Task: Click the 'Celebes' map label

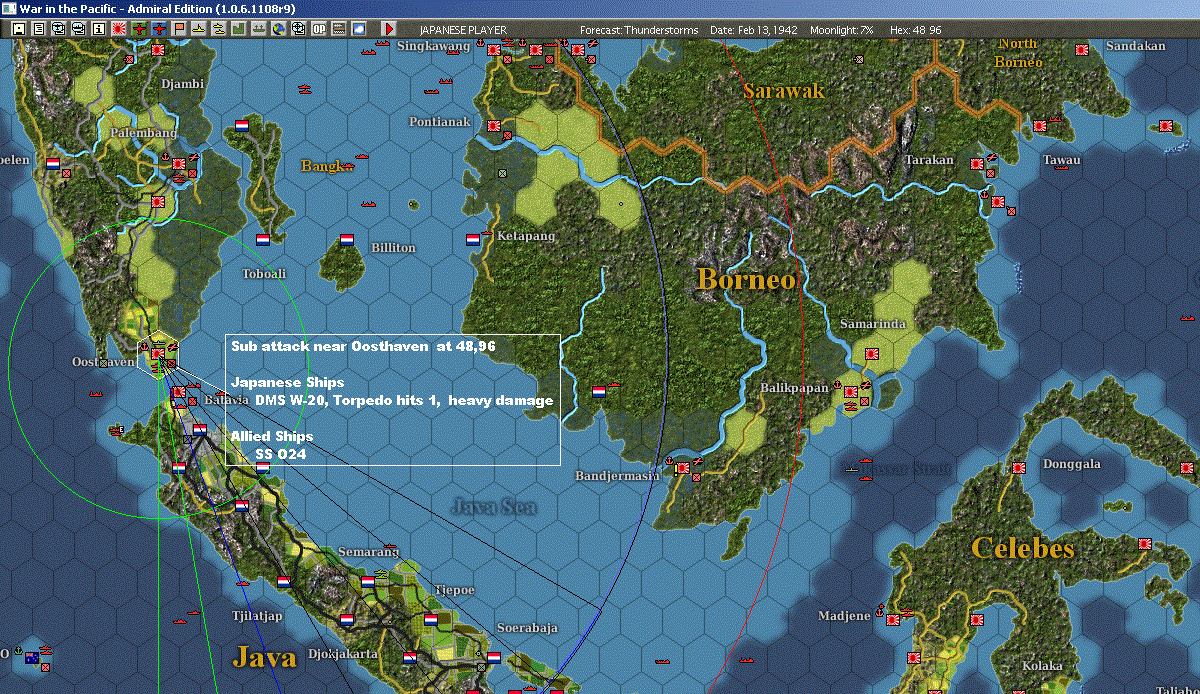Action: pos(1023,548)
